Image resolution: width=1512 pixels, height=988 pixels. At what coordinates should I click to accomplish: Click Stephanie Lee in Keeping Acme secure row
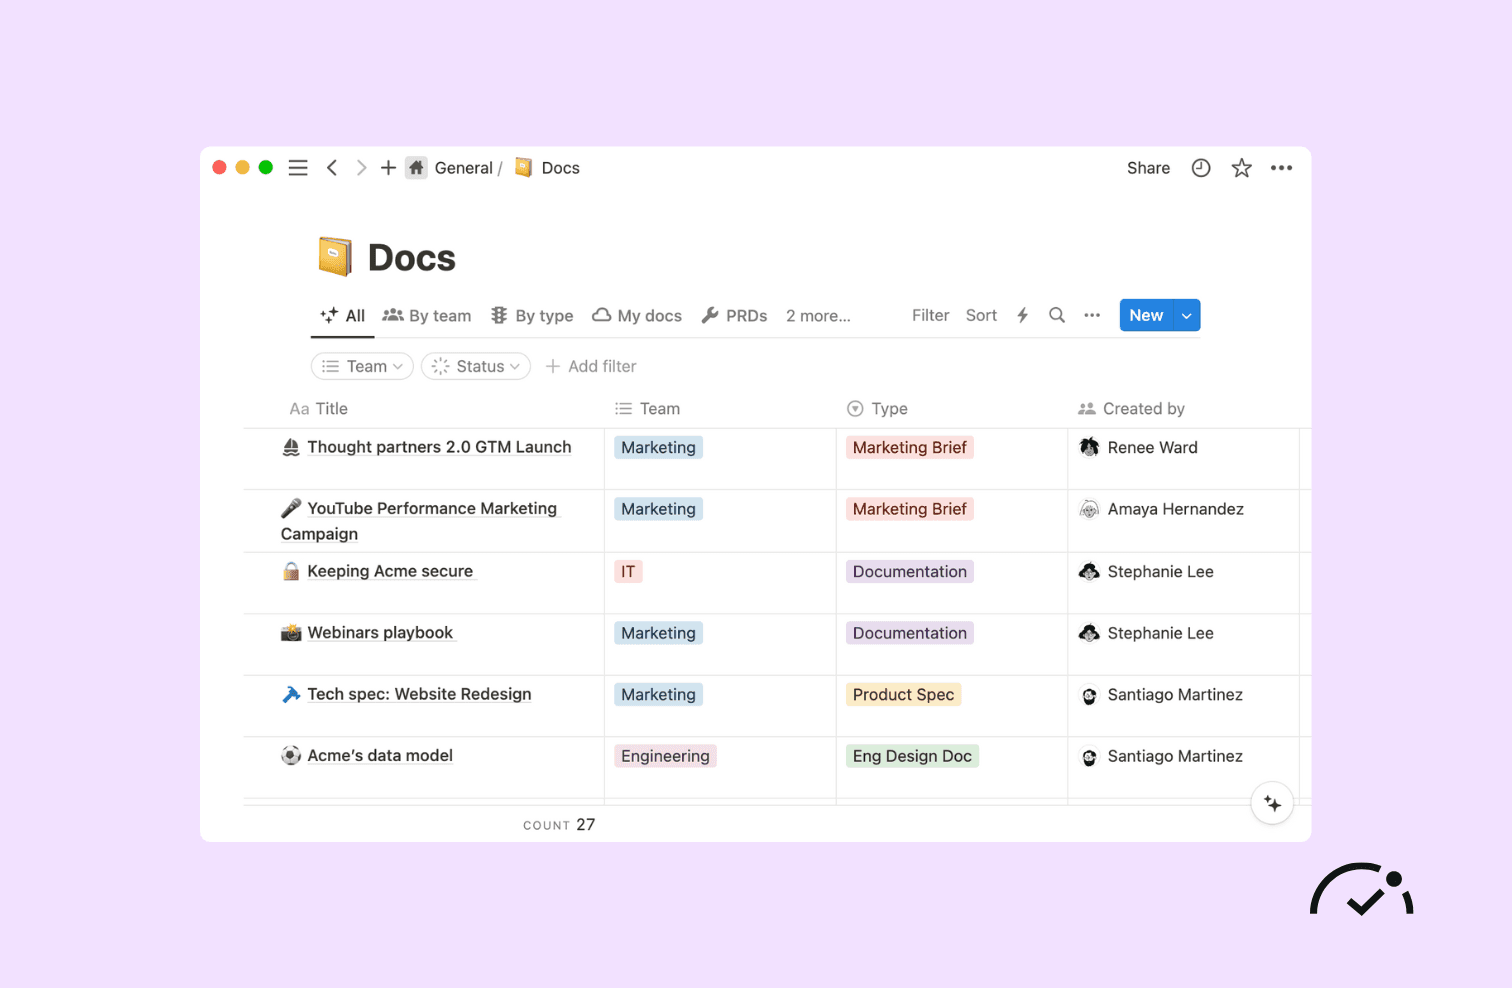pyautogui.click(x=1160, y=571)
